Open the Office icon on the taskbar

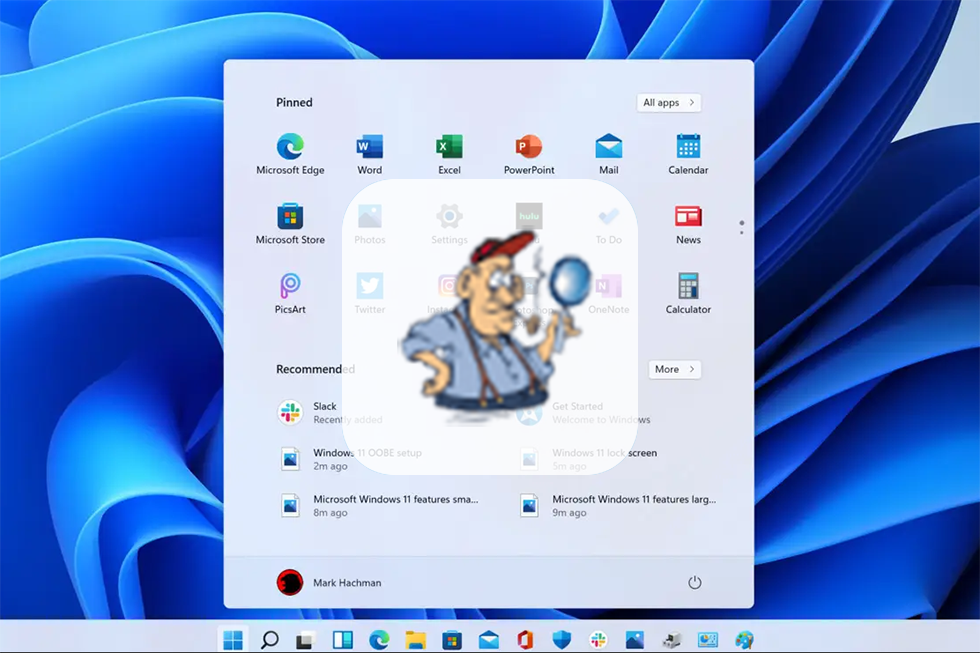click(525, 639)
